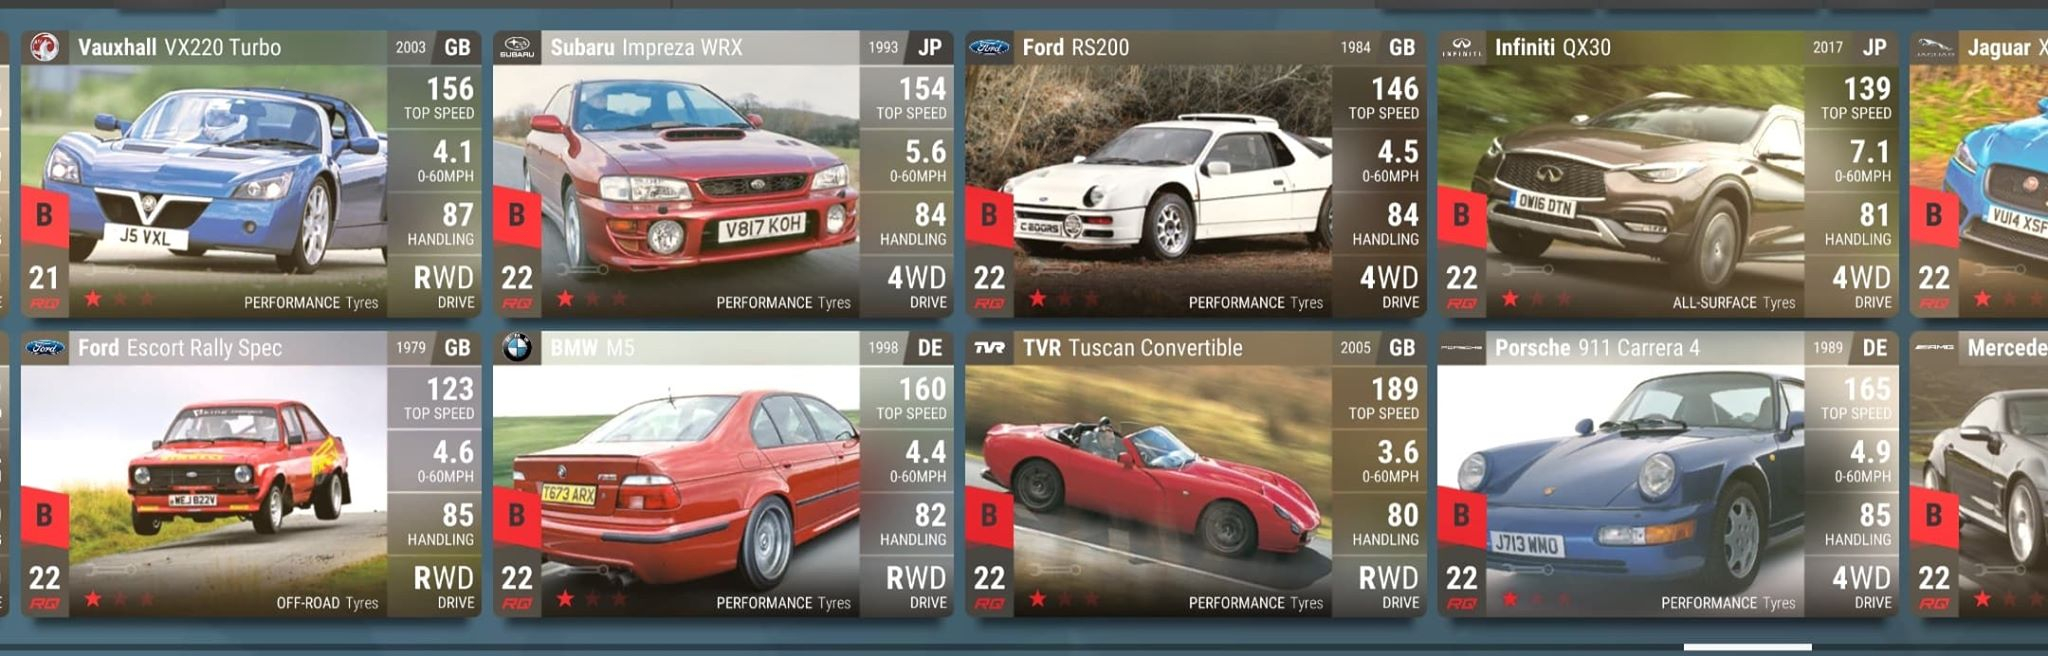The width and height of the screenshot is (2048, 656).
Task: Click the red star rating on Subaru Impreza card
Action: pyautogui.click(x=565, y=298)
